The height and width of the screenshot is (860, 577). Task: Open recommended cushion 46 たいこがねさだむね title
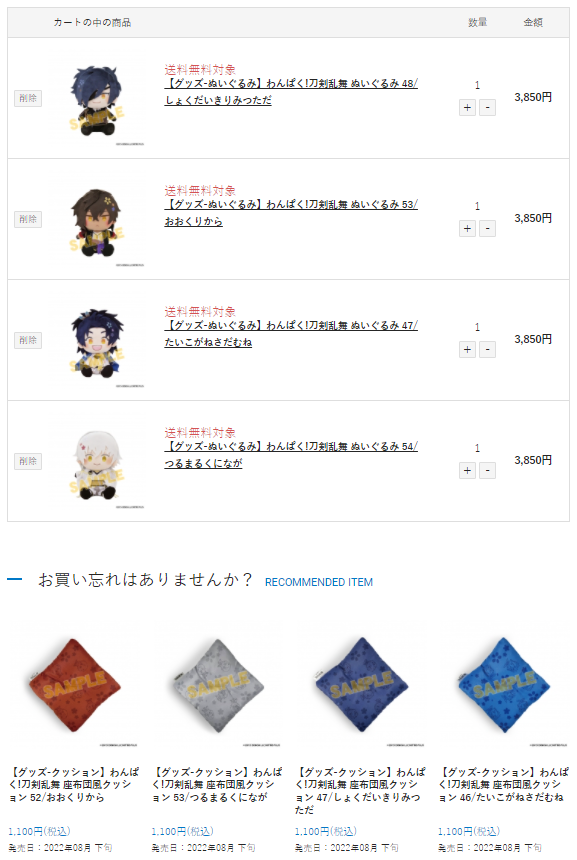point(503,784)
